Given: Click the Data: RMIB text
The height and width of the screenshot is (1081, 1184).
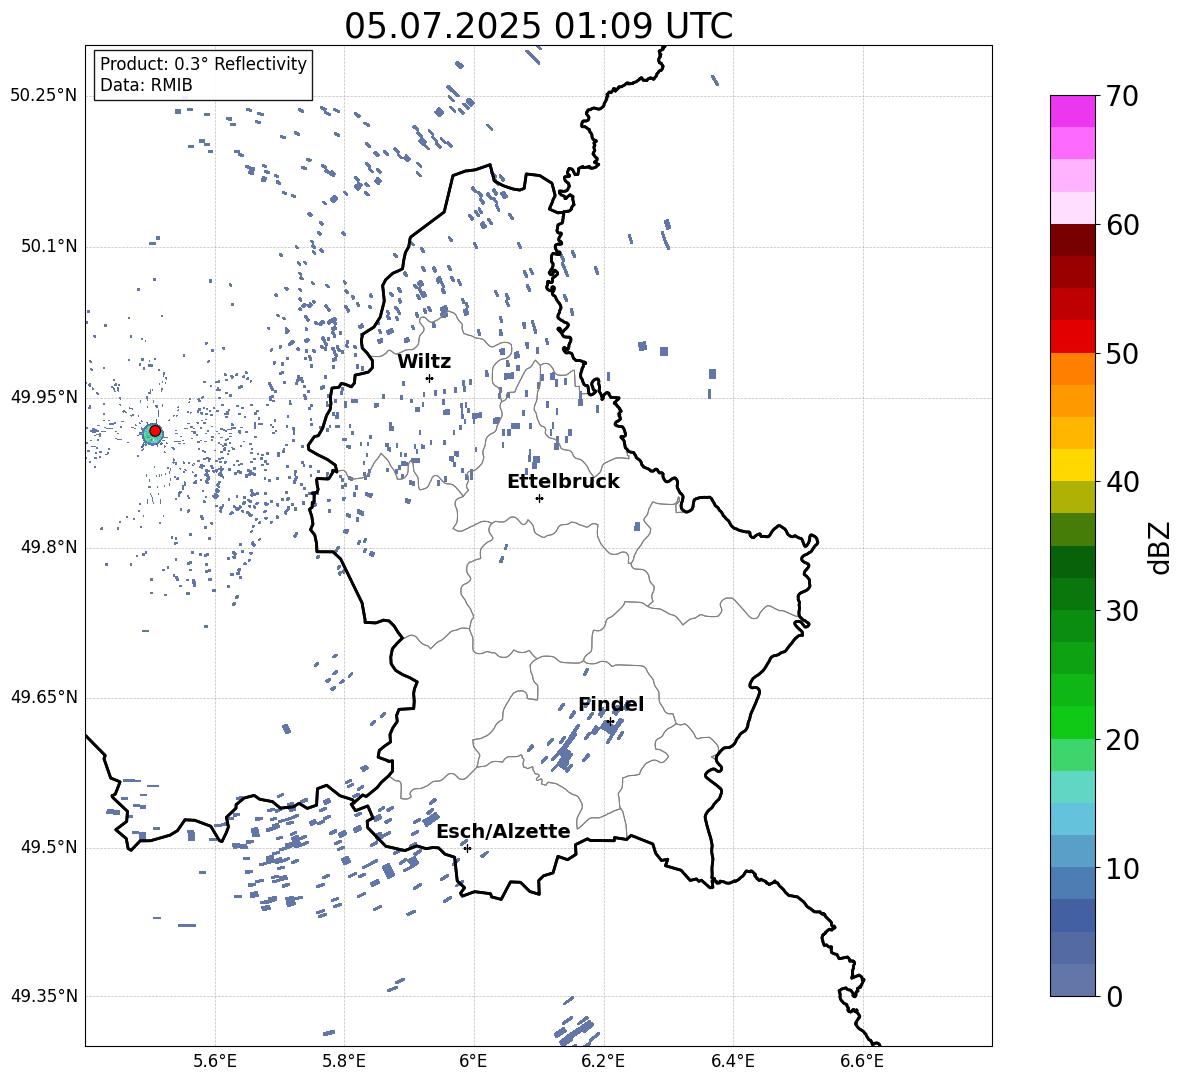Looking at the screenshot, I should coord(146,85).
